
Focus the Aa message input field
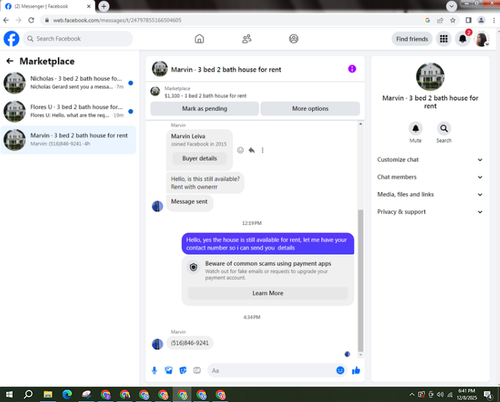point(272,370)
